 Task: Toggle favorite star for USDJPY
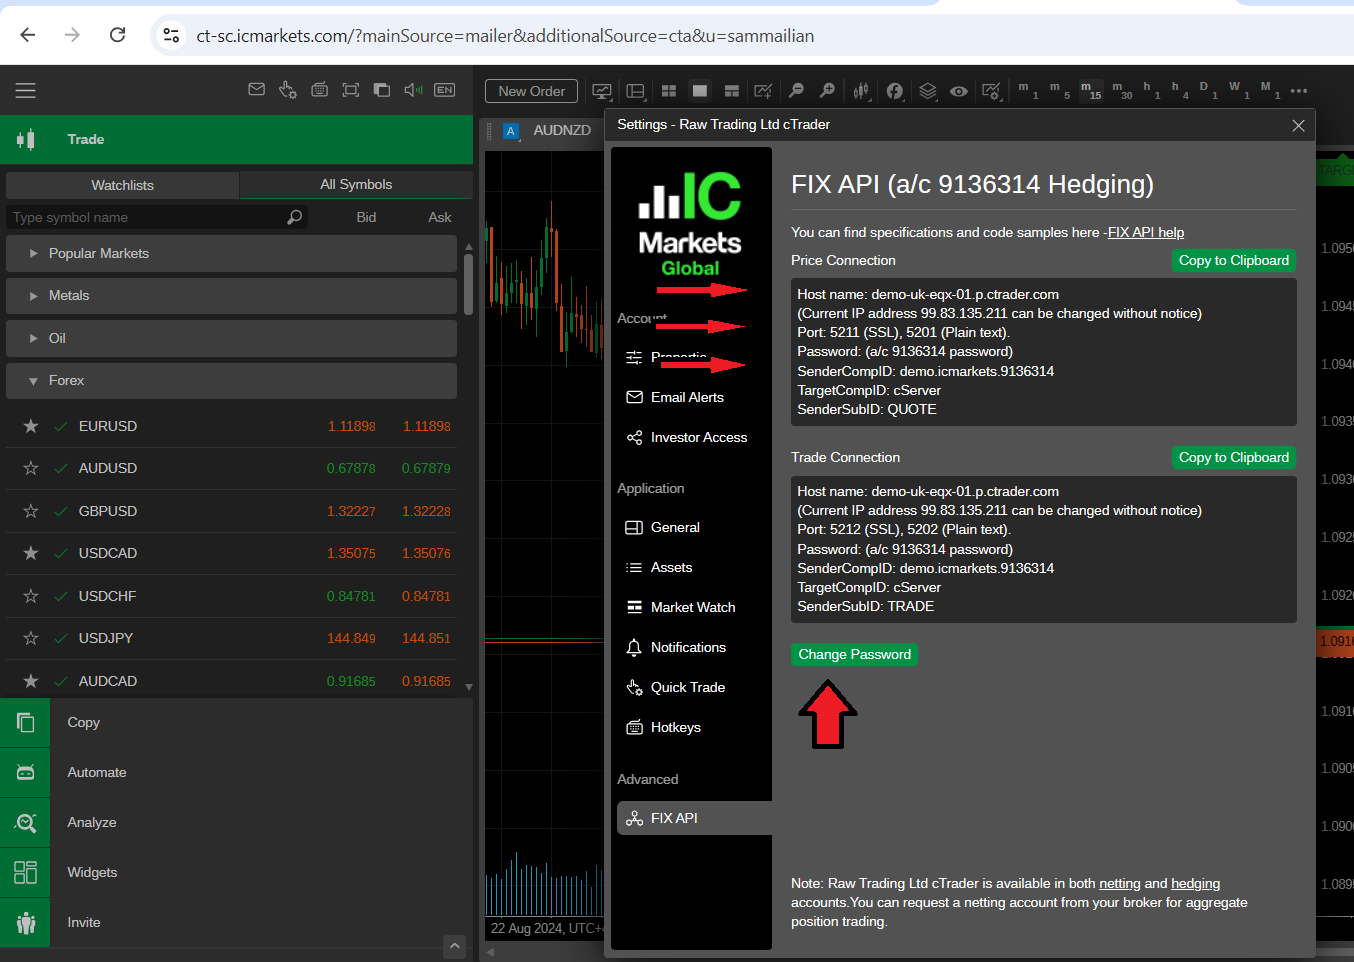point(31,638)
